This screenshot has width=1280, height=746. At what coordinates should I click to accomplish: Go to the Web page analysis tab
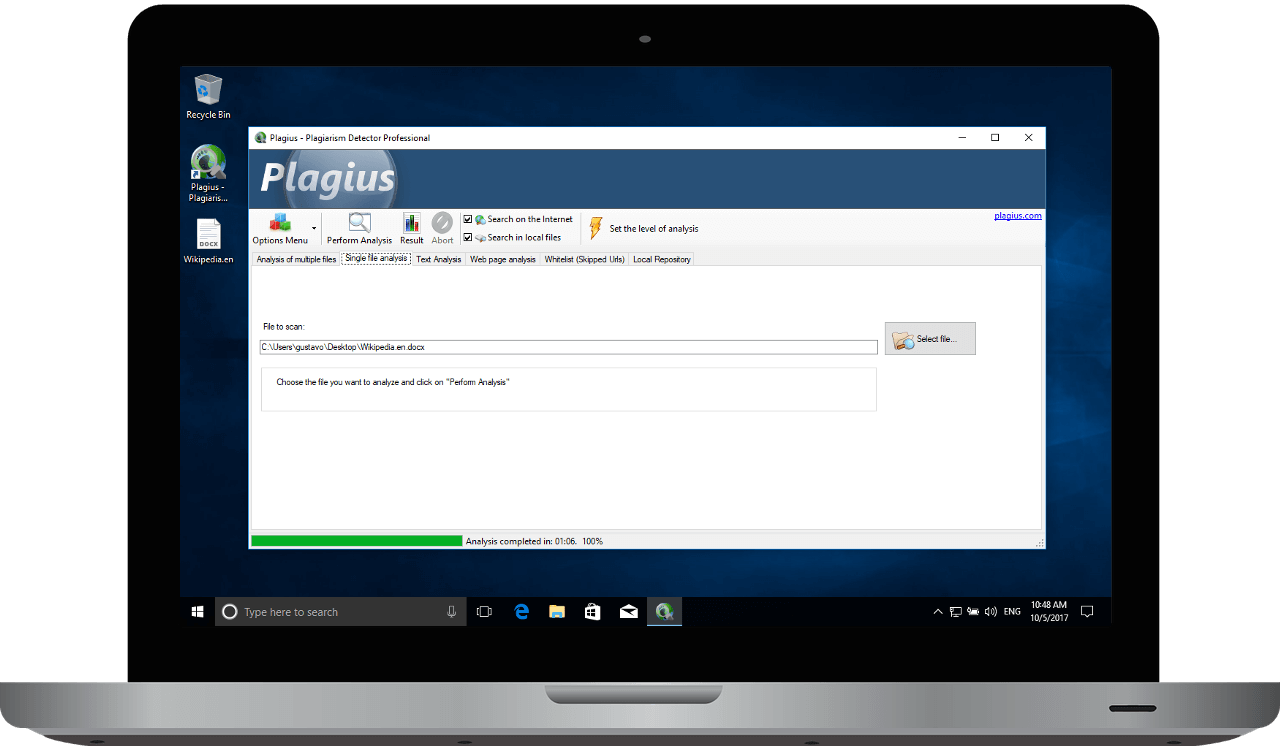[503, 259]
